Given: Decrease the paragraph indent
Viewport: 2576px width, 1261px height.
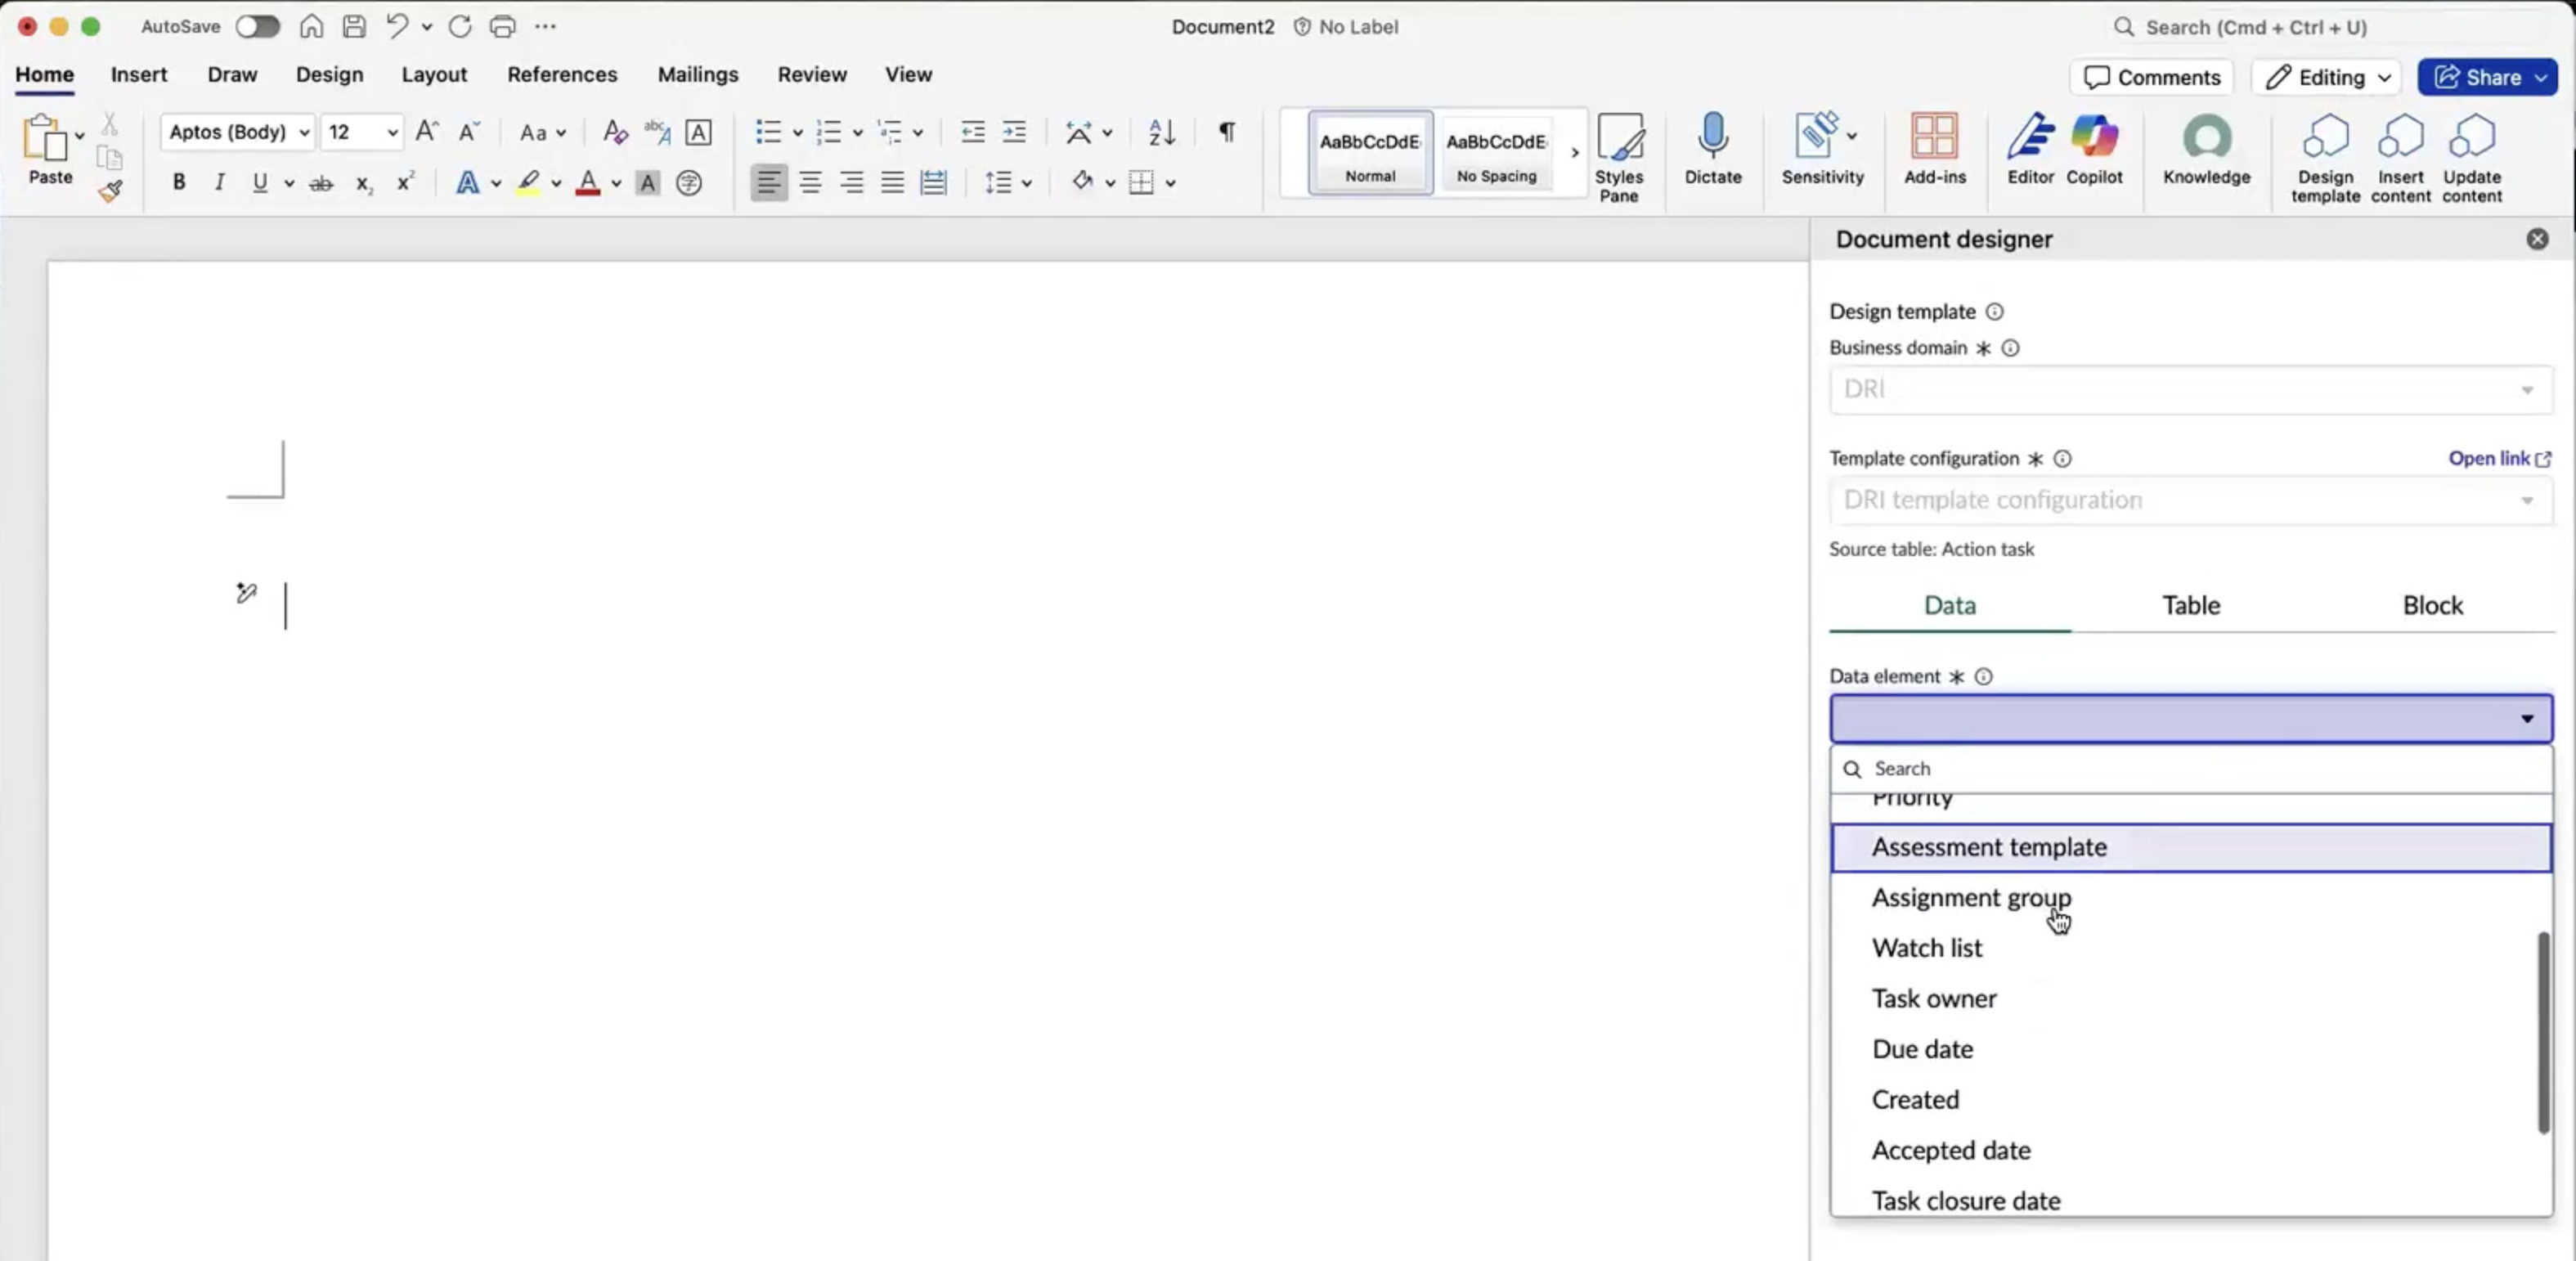Looking at the screenshot, I should coord(972,132).
